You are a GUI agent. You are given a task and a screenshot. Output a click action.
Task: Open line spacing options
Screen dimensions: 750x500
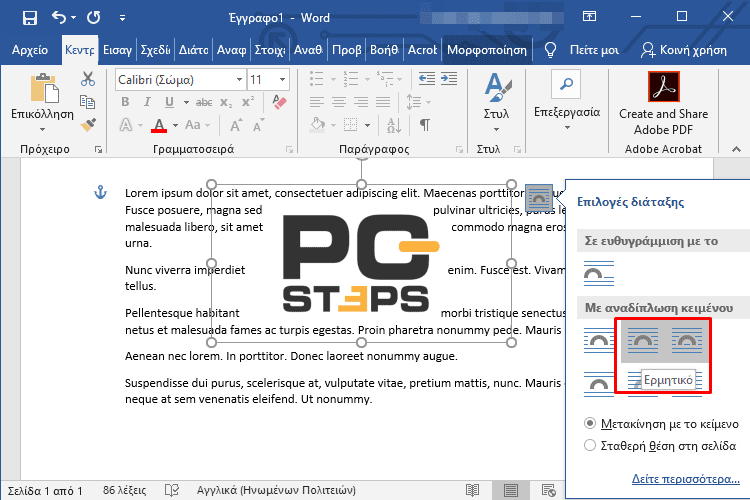(414, 102)
